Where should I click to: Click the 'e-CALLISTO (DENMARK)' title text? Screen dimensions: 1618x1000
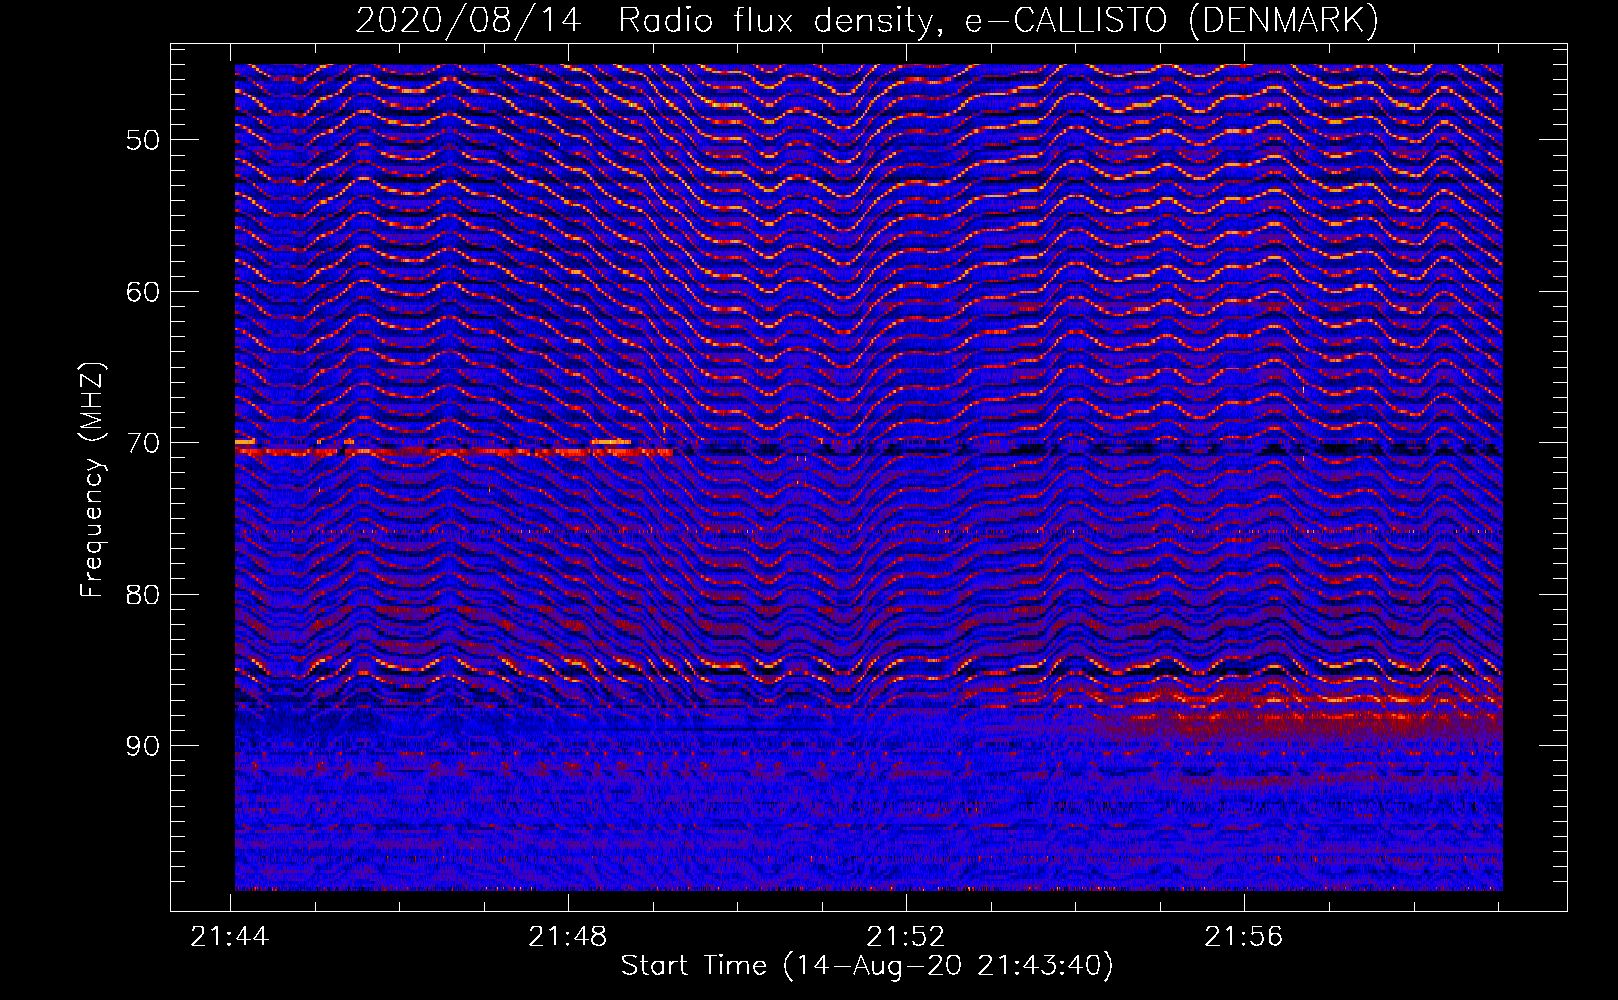1171,21
